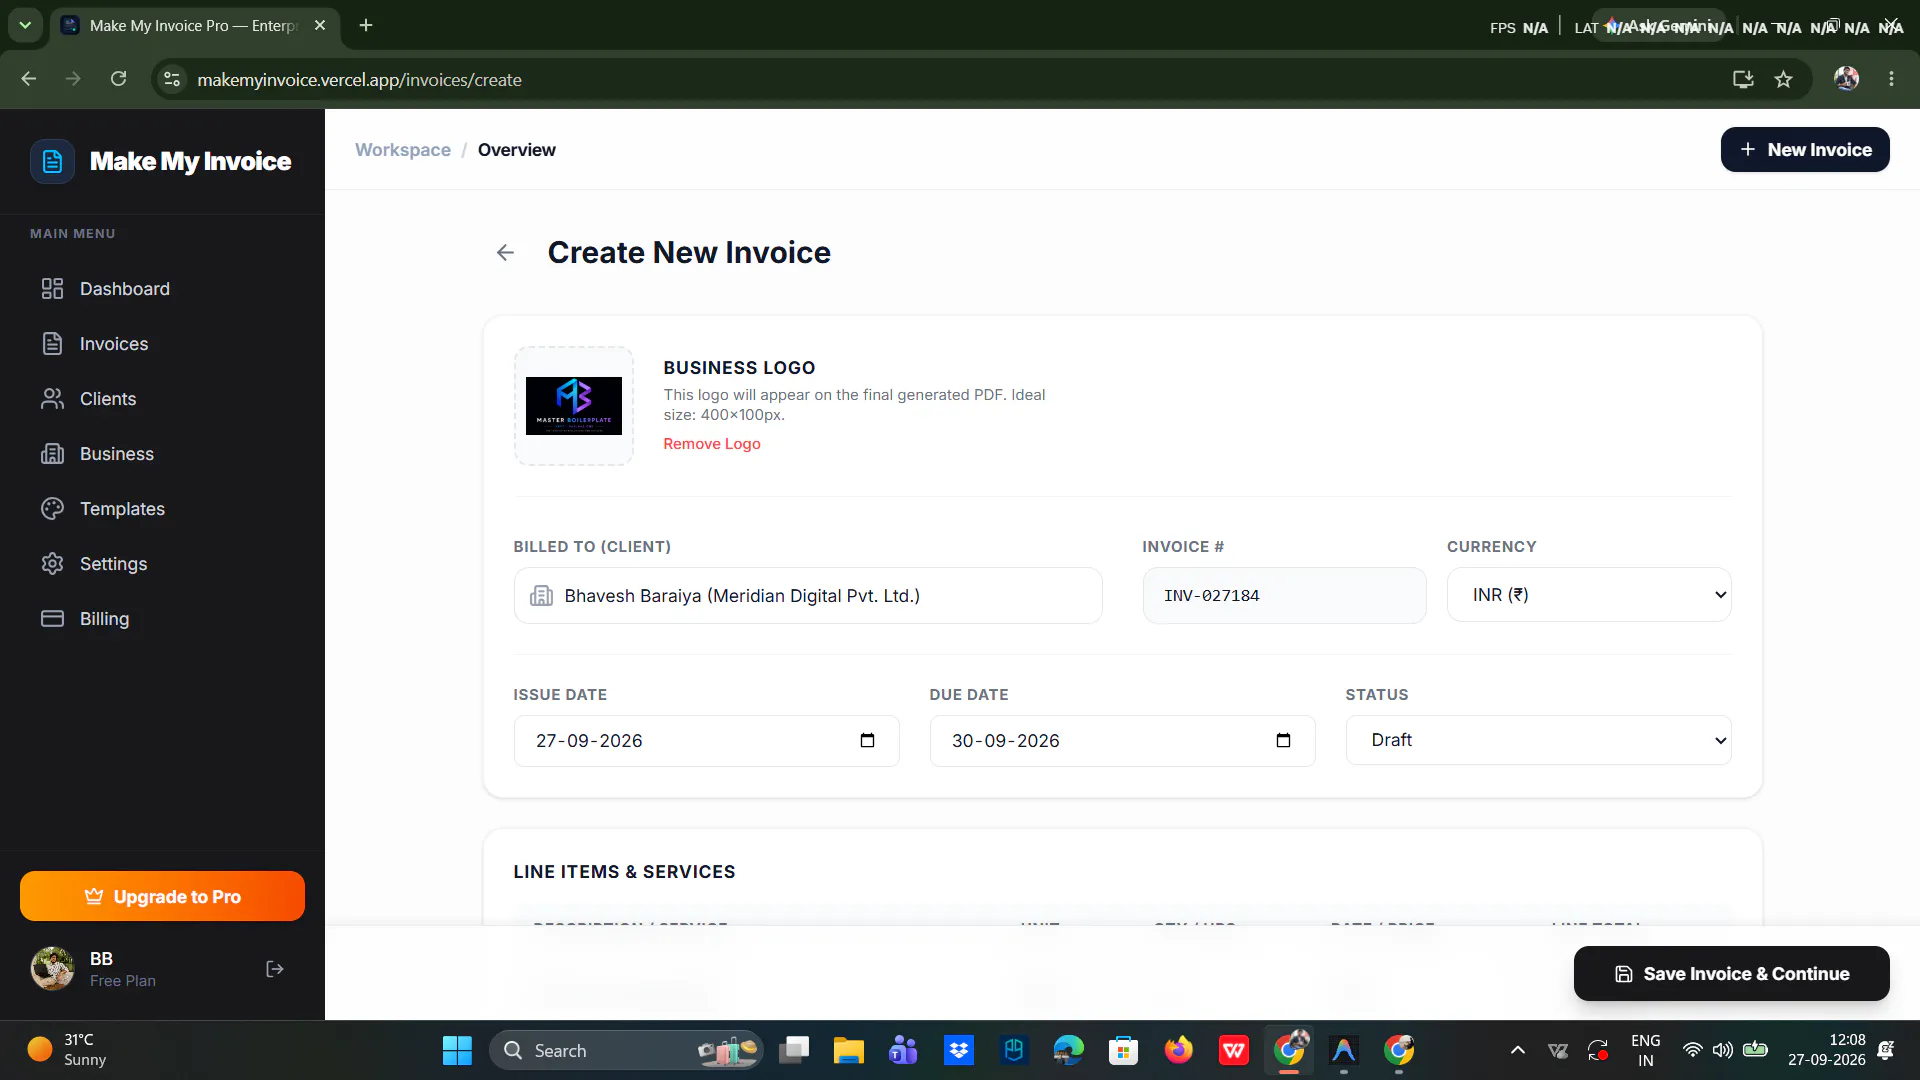Open File Explorer from the taskbar

(848, 1050)
